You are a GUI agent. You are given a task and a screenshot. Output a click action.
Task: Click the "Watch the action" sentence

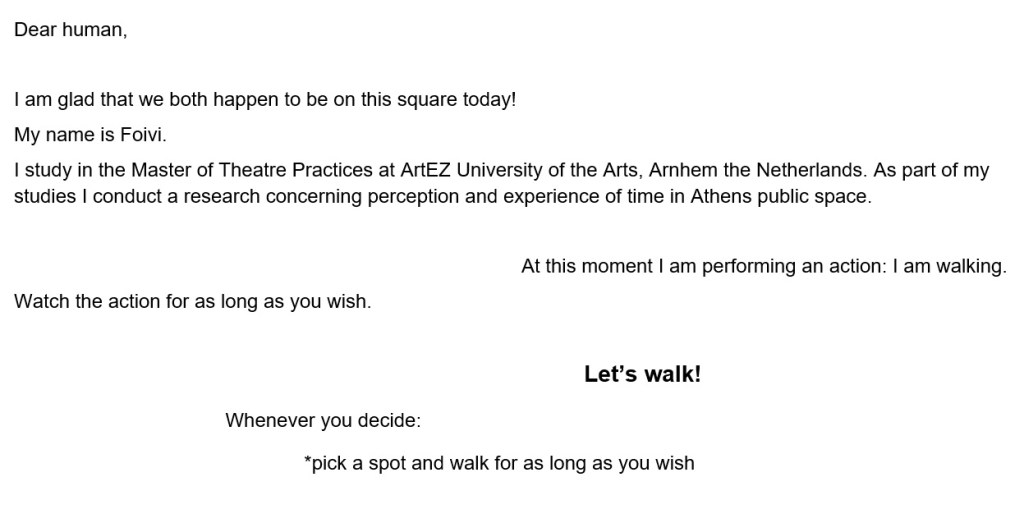click(x=192, y=301)
